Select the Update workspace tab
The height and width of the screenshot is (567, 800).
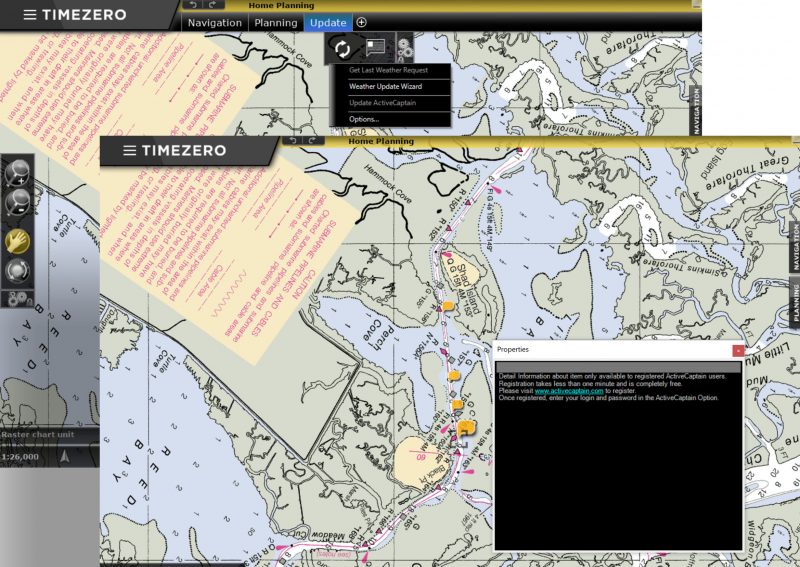pos(328,22)
